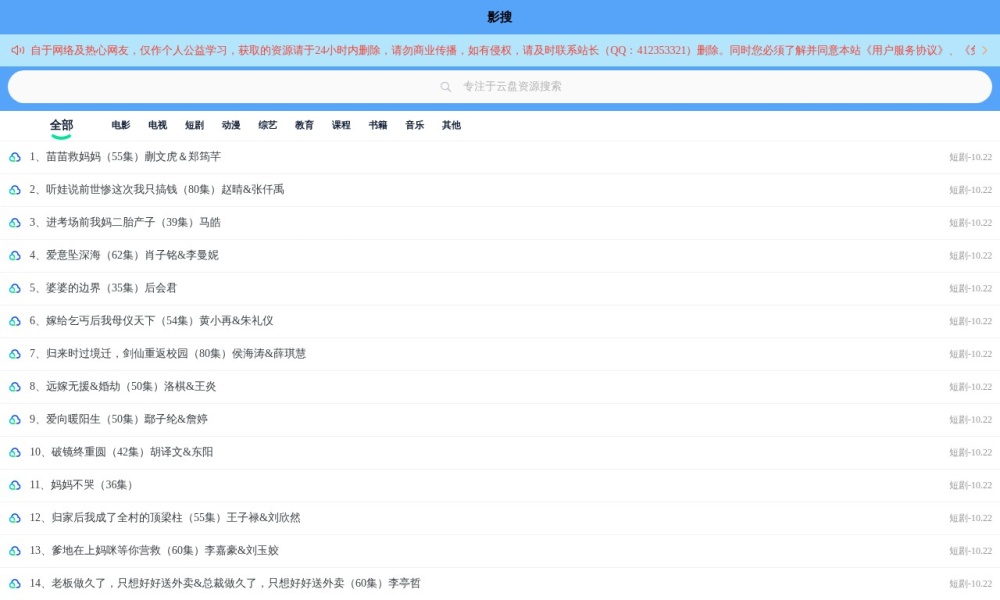Click cloud icon beside 苗苗救妈妈 entry
This screenshot has height=600, width=1000.
15,157
